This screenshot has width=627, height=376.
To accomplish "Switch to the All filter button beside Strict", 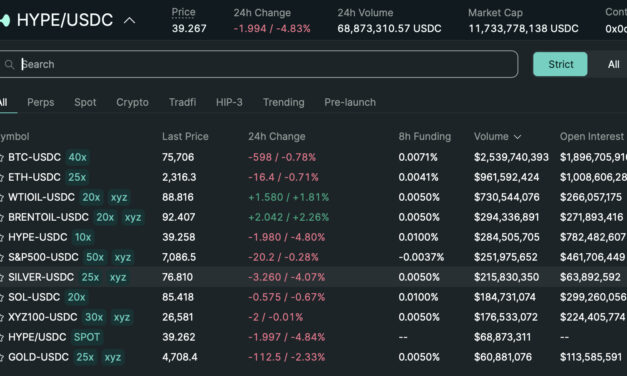I will click(613, 64).
